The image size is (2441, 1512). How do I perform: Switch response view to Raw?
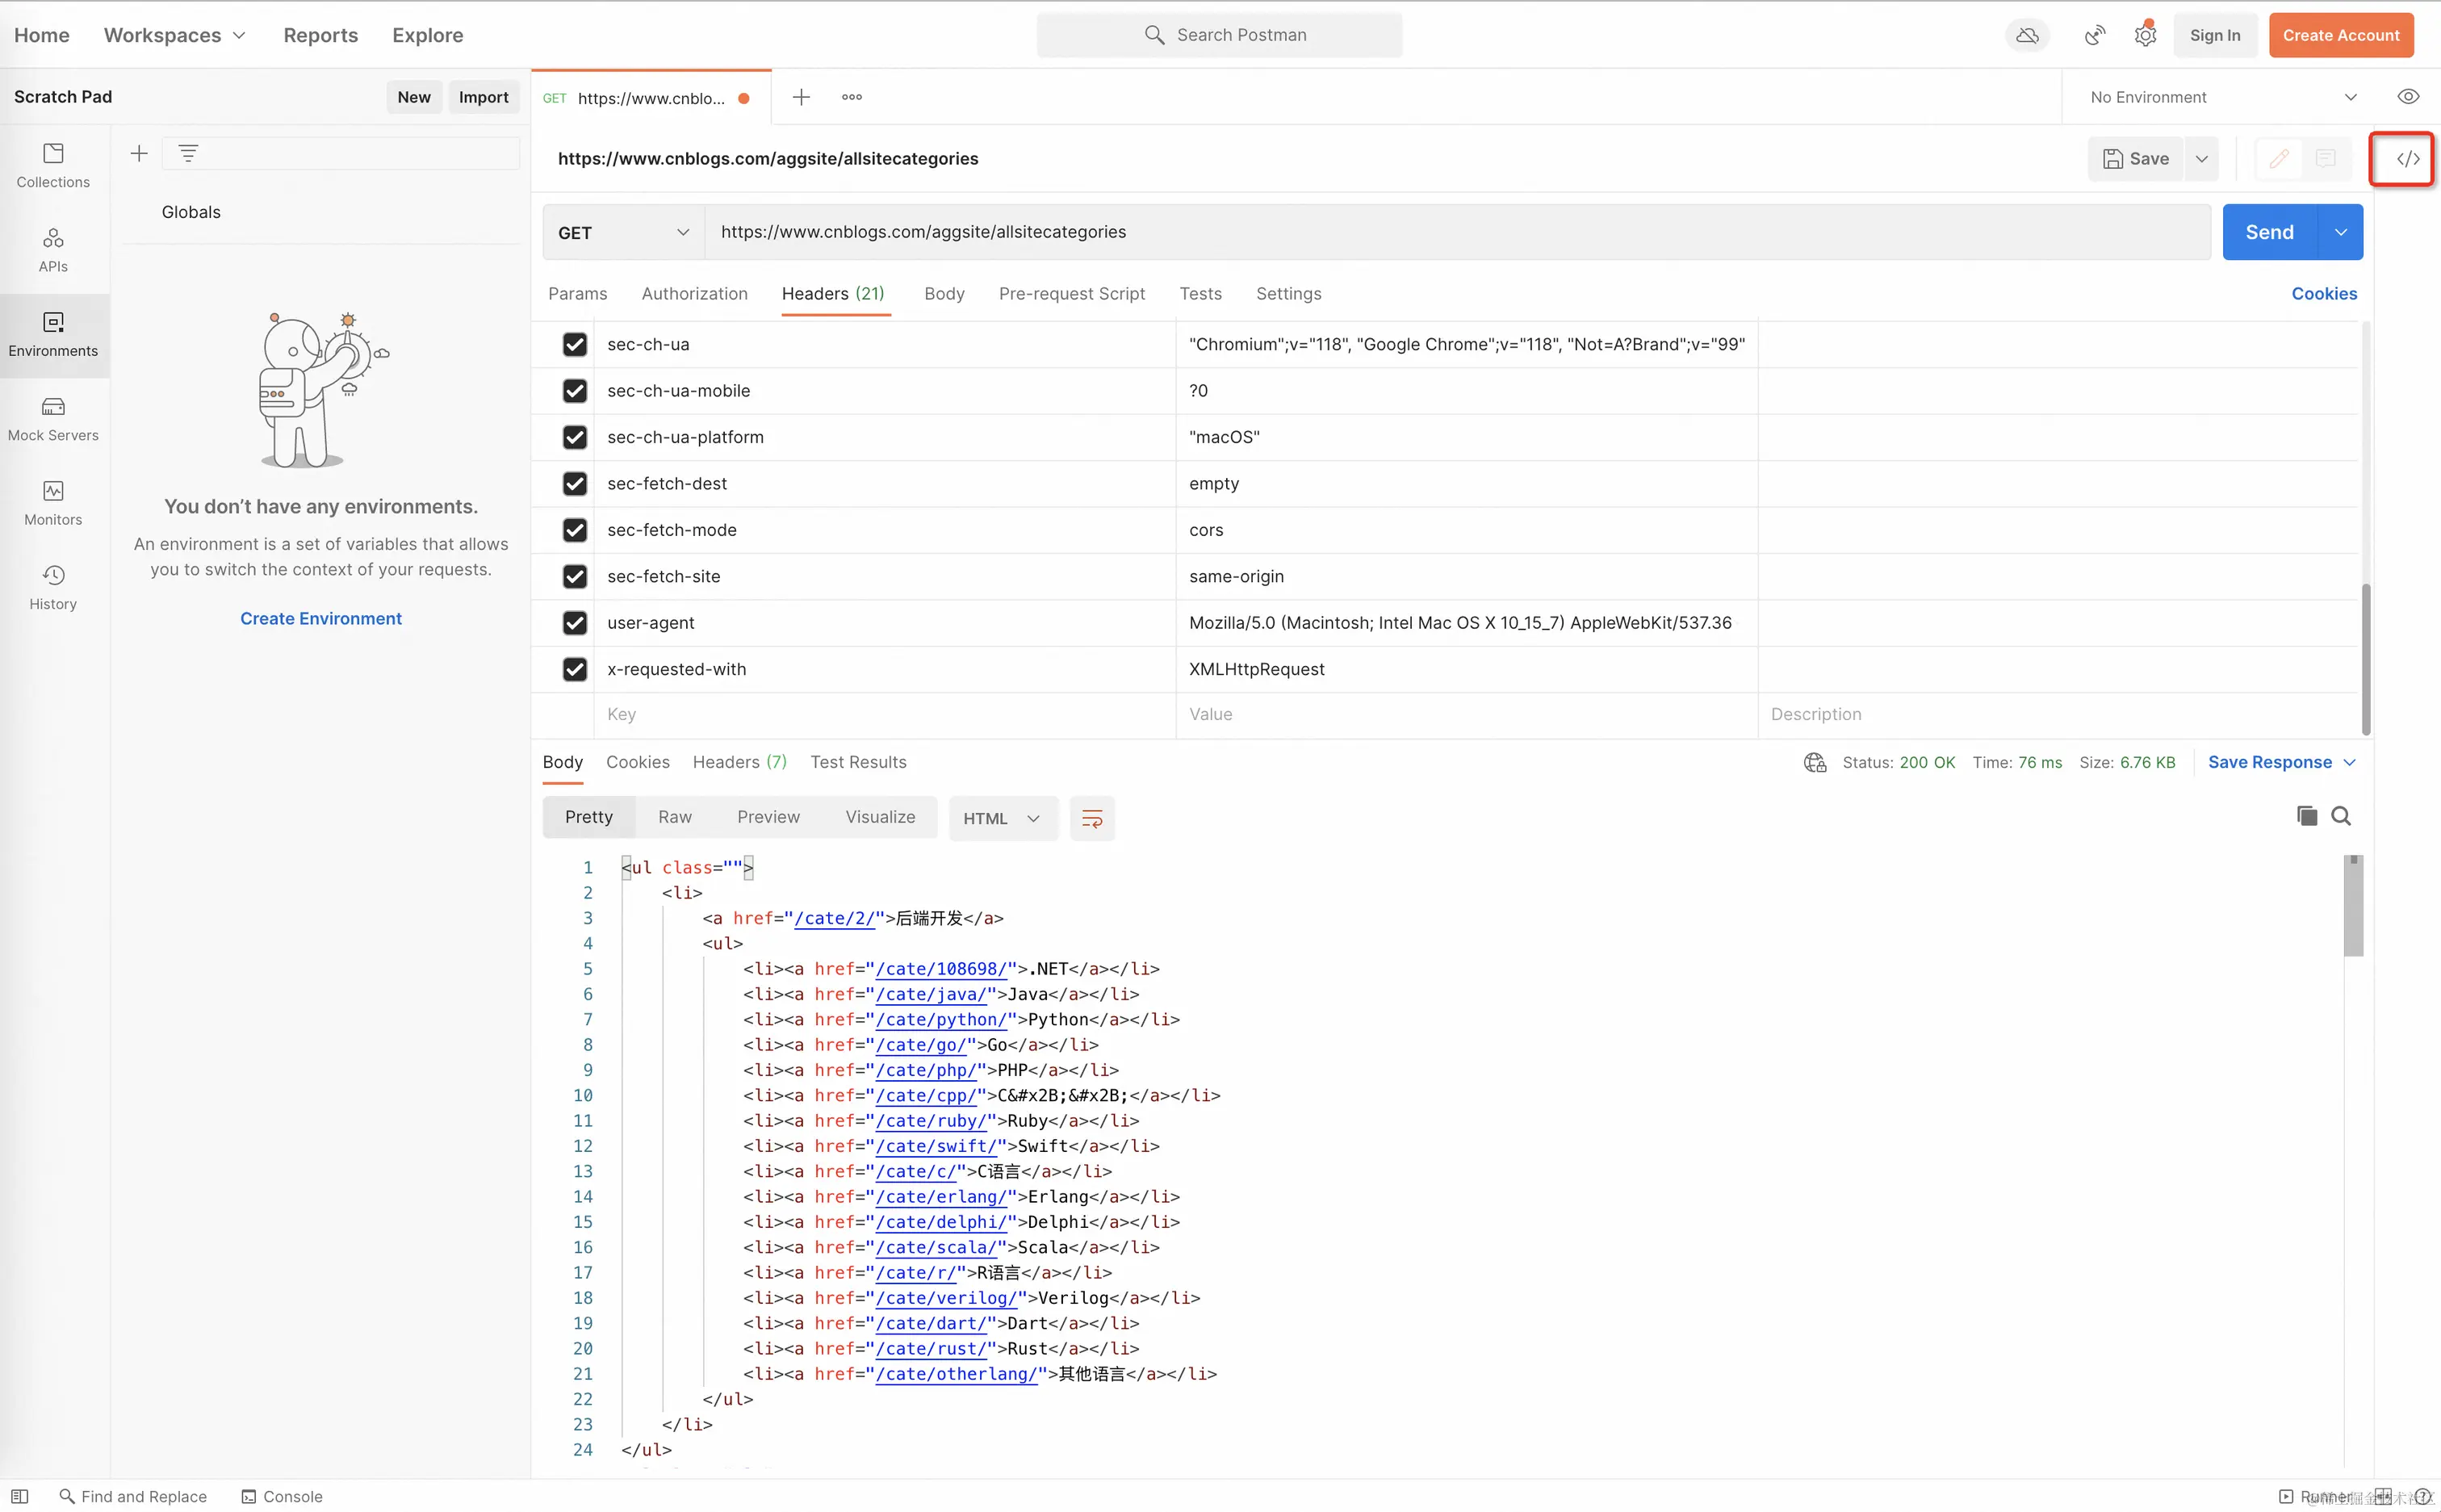(675, 817)
